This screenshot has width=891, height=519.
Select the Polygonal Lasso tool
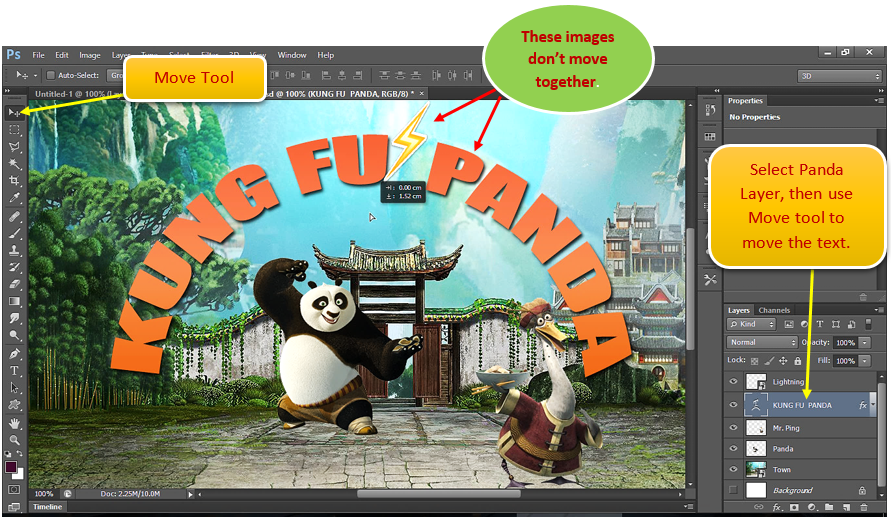coord(14,147)
